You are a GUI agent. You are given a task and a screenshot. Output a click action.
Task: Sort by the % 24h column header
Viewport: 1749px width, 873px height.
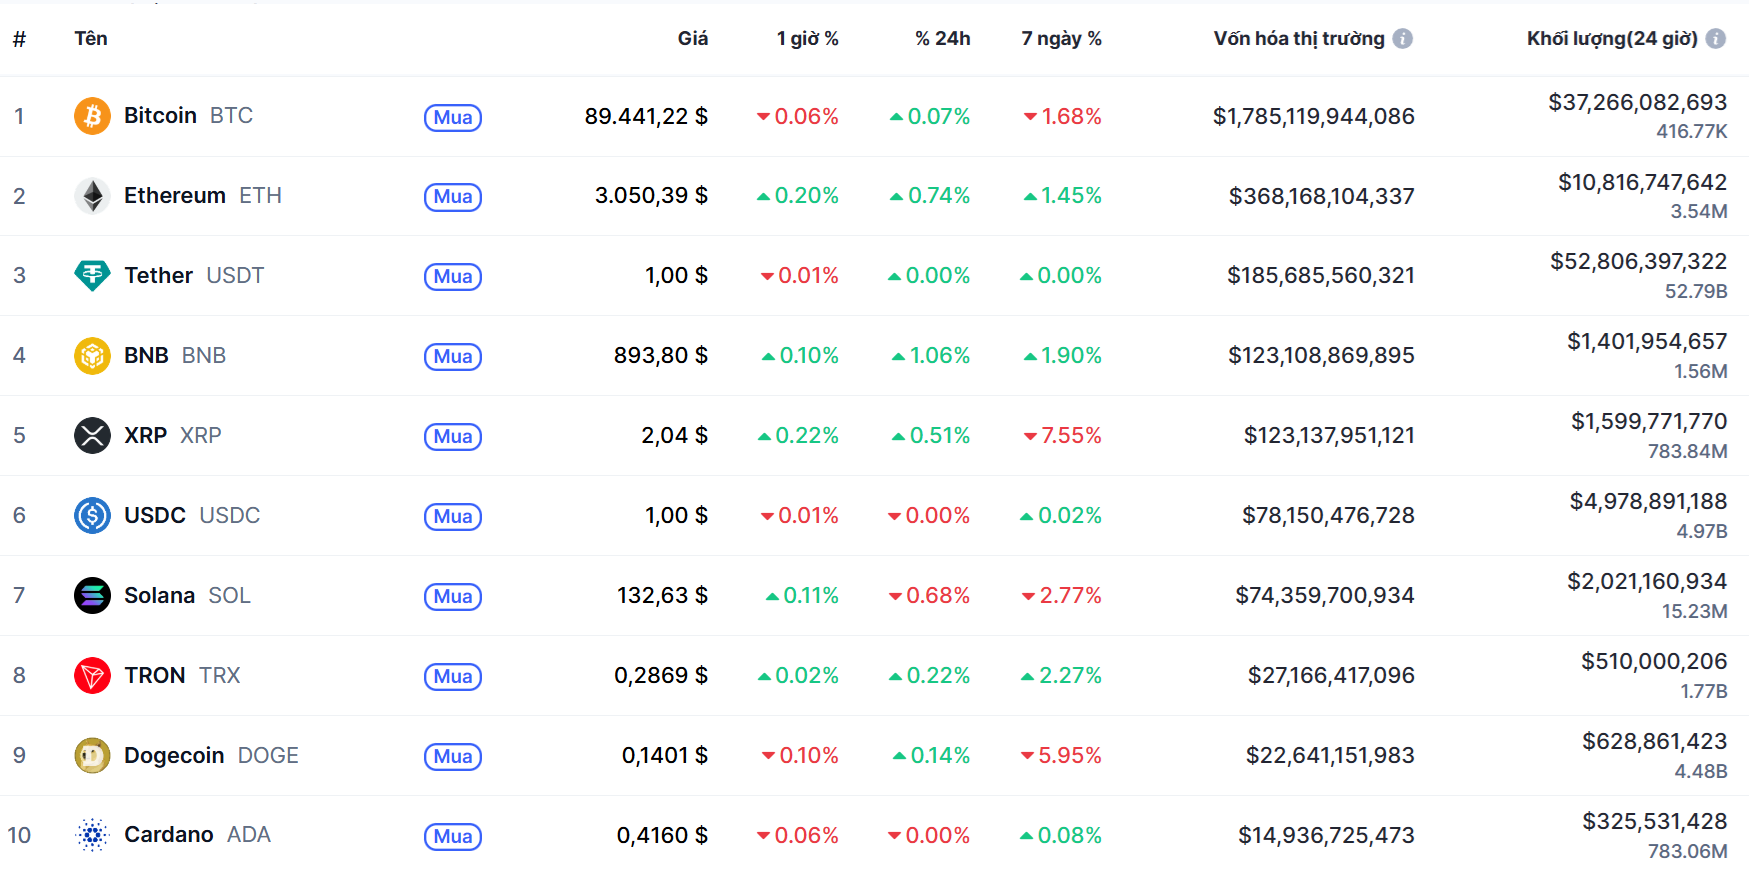pyautogui.click(x=943, y=38)
